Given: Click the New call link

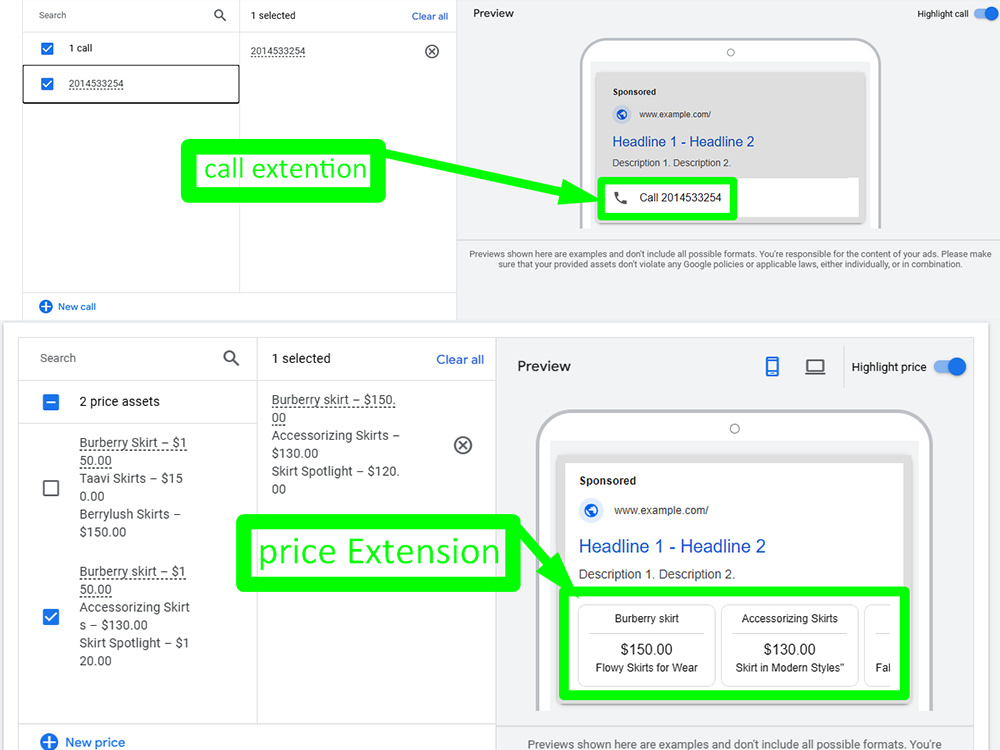Looking at the screenshot, I should (x=77, y=307).
